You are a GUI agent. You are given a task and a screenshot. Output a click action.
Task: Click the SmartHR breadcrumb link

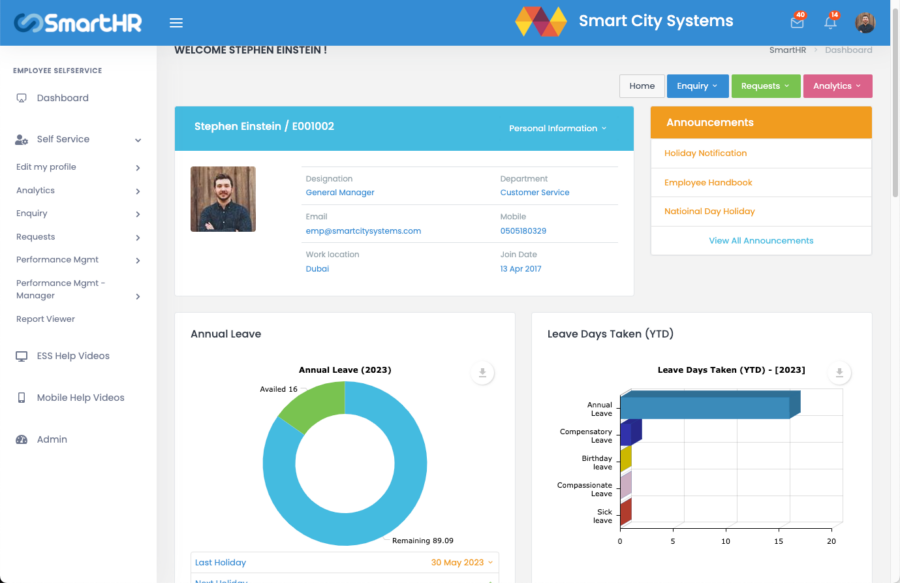tap(788, 50)
